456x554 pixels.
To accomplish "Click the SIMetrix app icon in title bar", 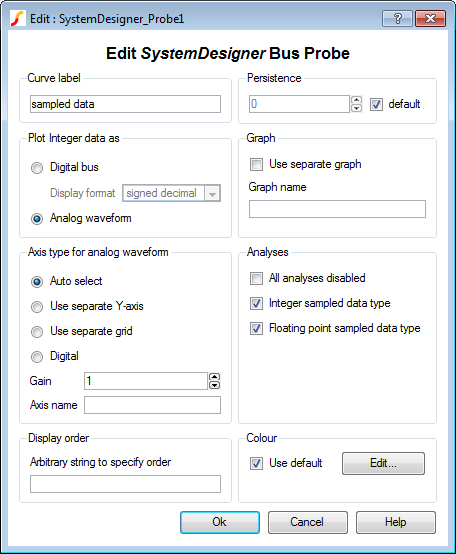I will [17, 18].
